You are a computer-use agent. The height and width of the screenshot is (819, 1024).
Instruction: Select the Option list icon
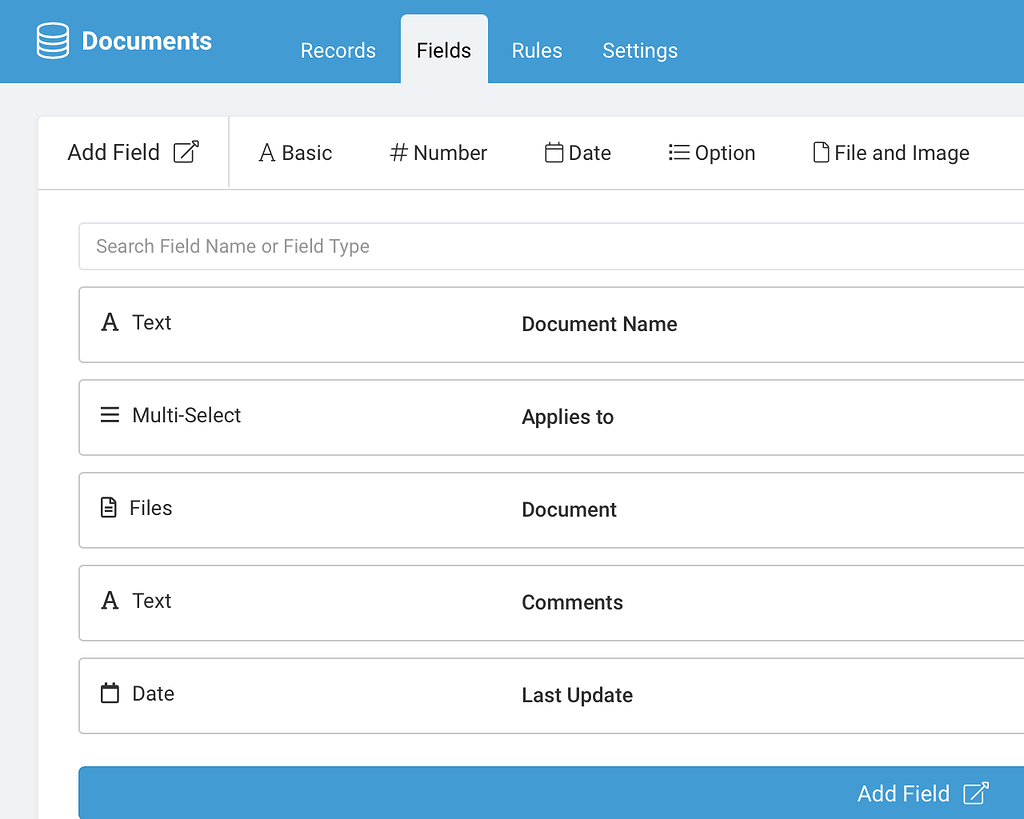[676, 152]
